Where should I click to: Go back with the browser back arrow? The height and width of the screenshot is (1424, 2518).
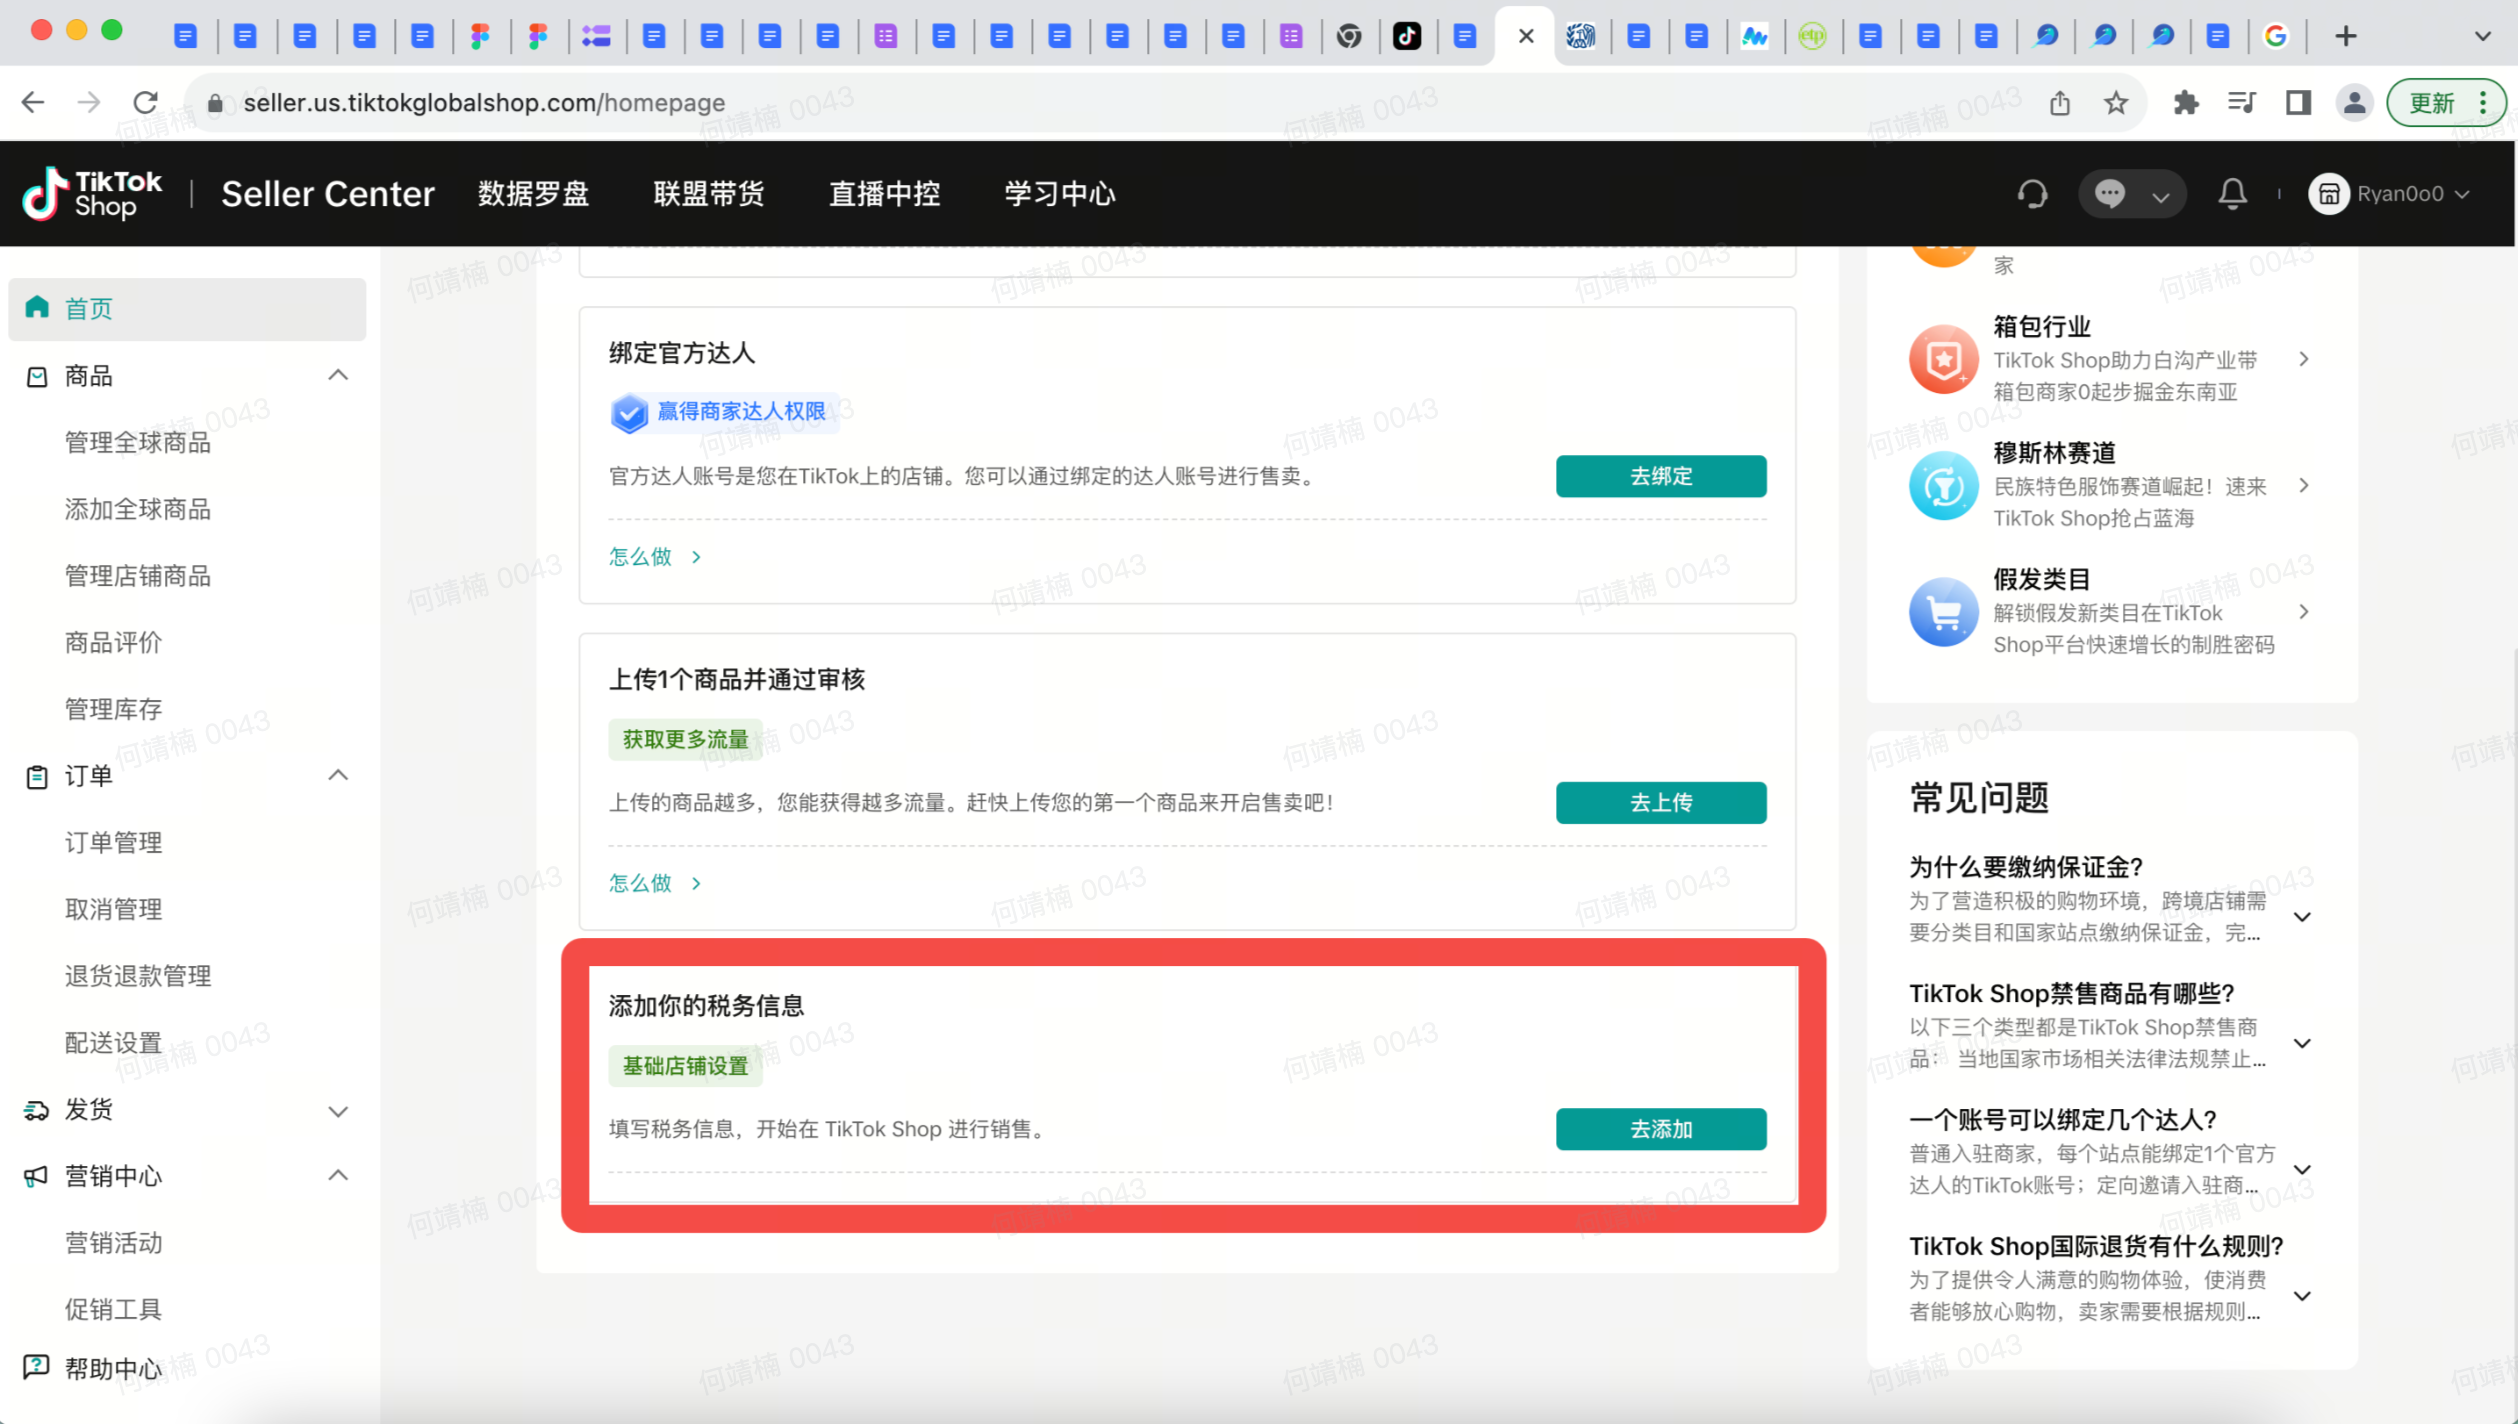(x=33, y=102)
